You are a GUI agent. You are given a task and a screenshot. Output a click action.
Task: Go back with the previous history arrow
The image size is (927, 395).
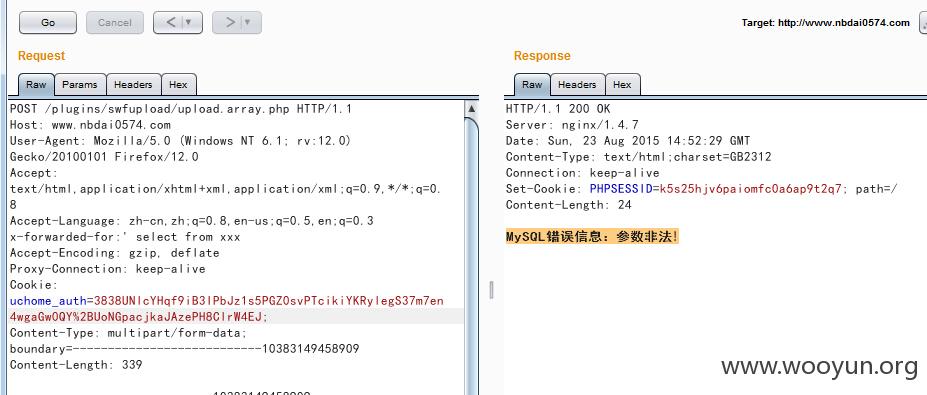pyautogui.click(x=170, y=22)
